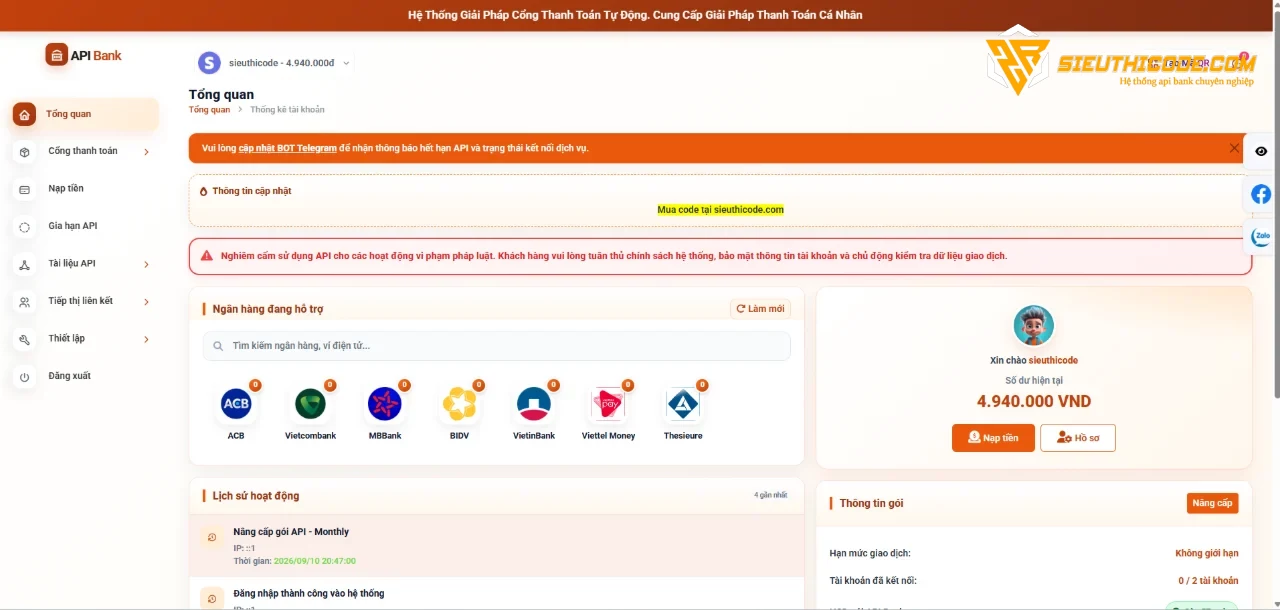Click Tổng quan breadcrumb link
The height and width of the screenshot is (610, 1280).
(x=209, y=110)
